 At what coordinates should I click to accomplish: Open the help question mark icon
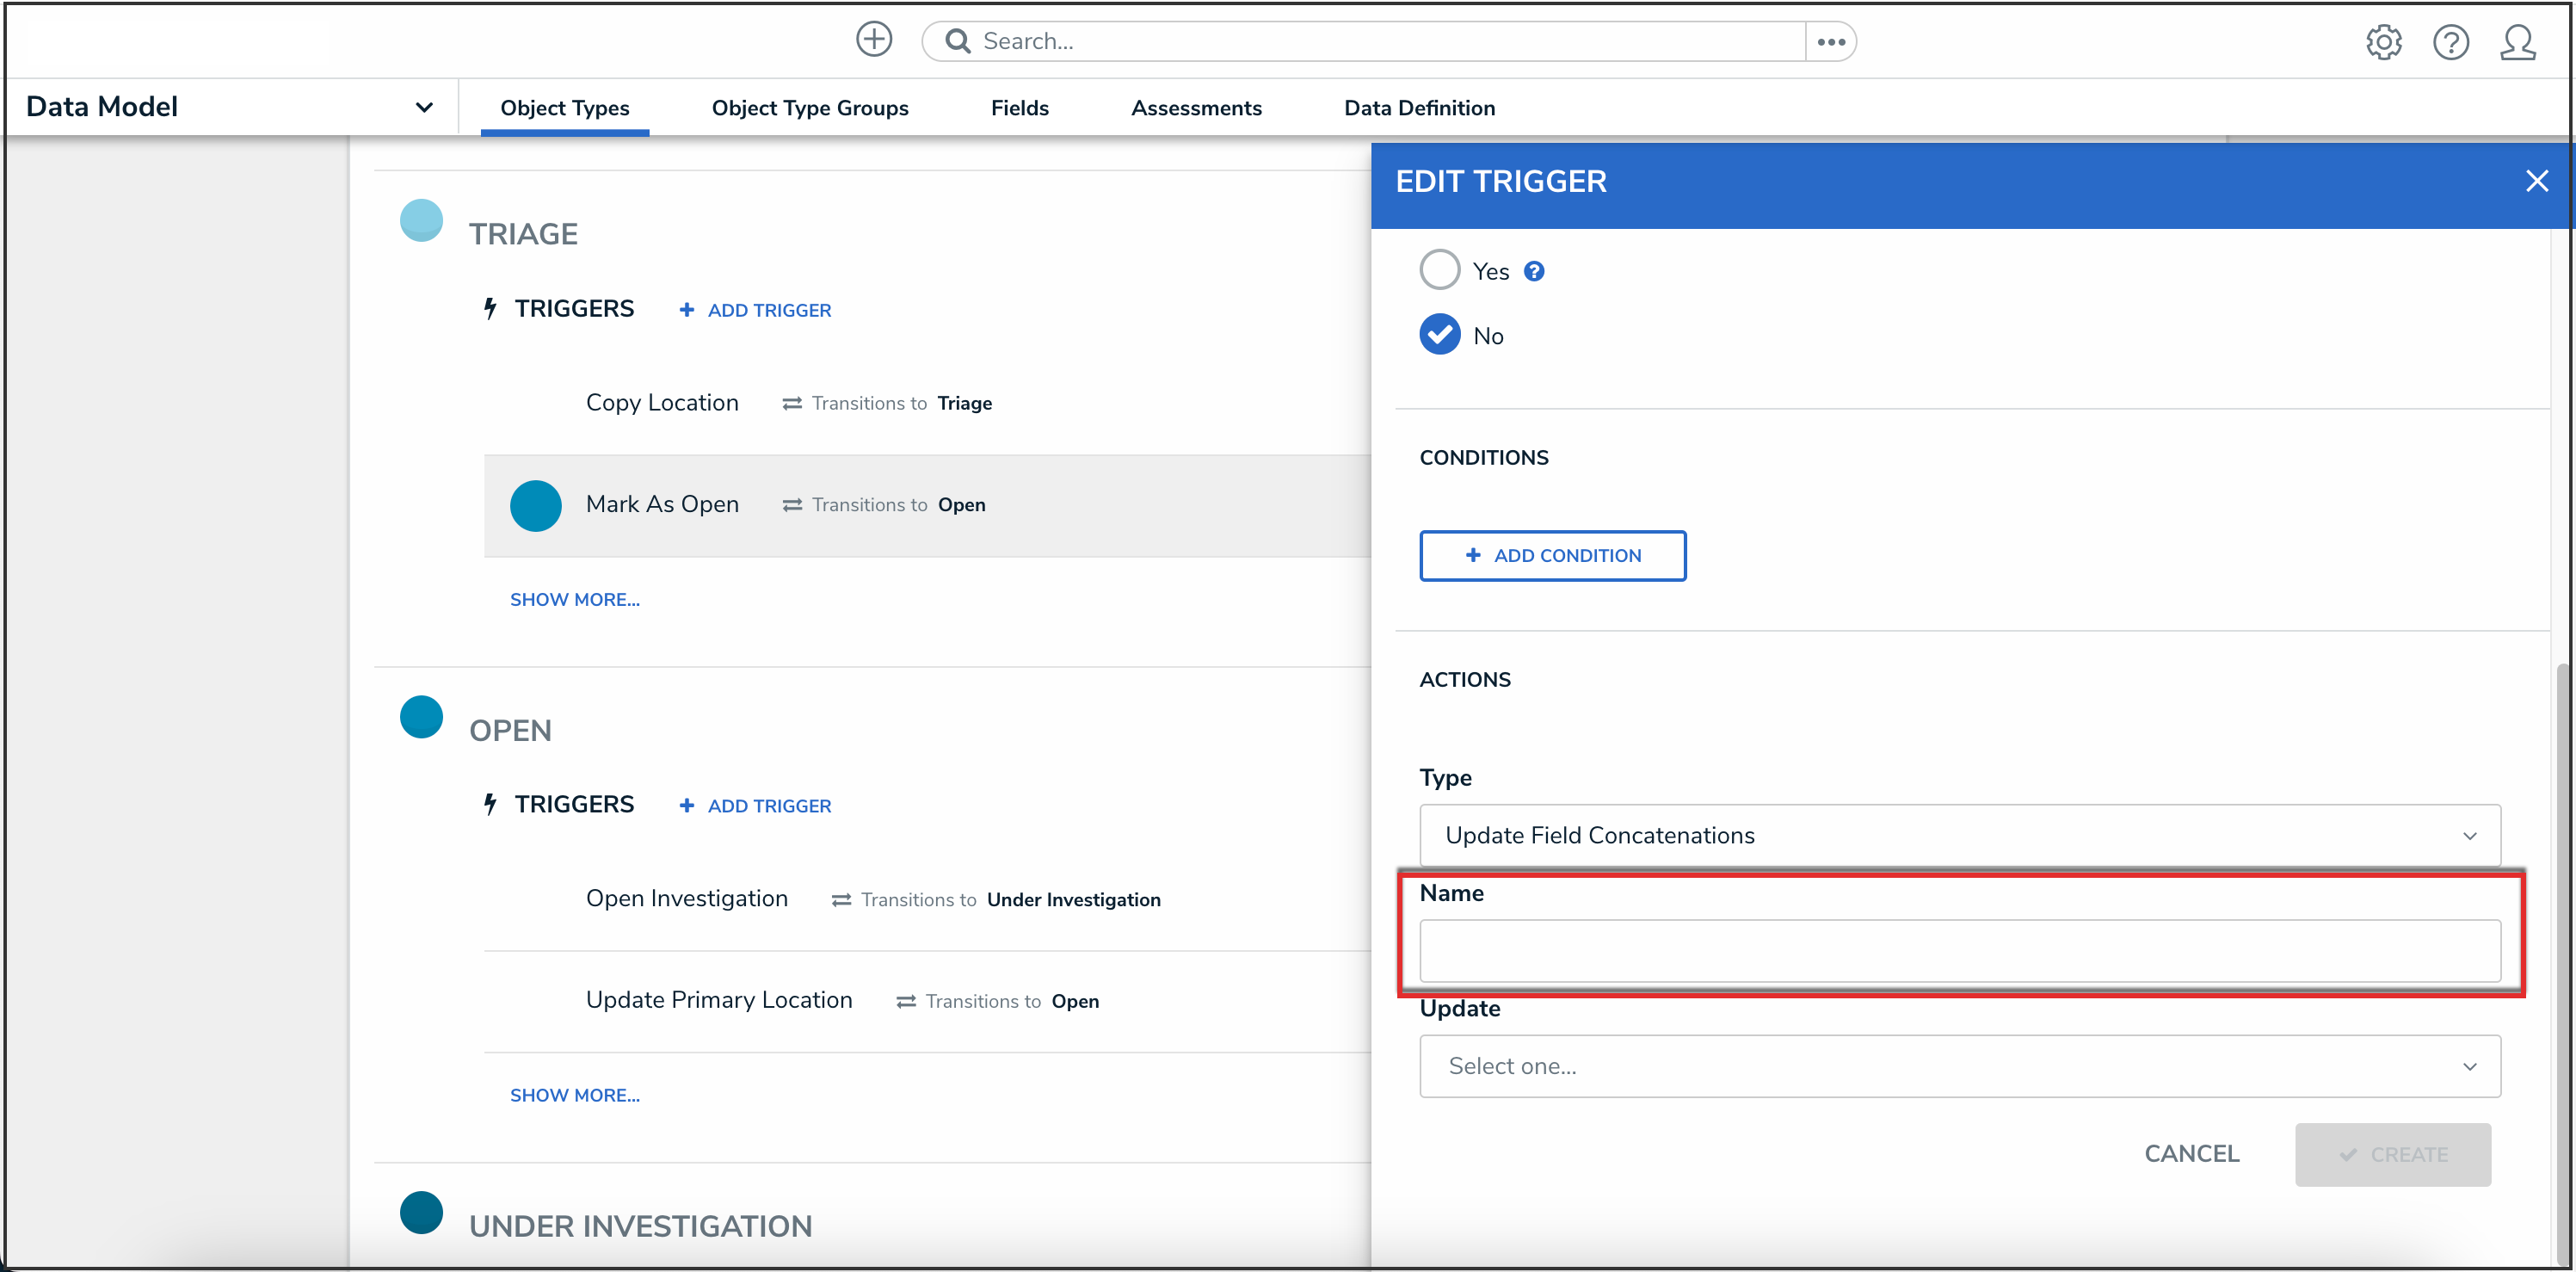[2450, 42]
